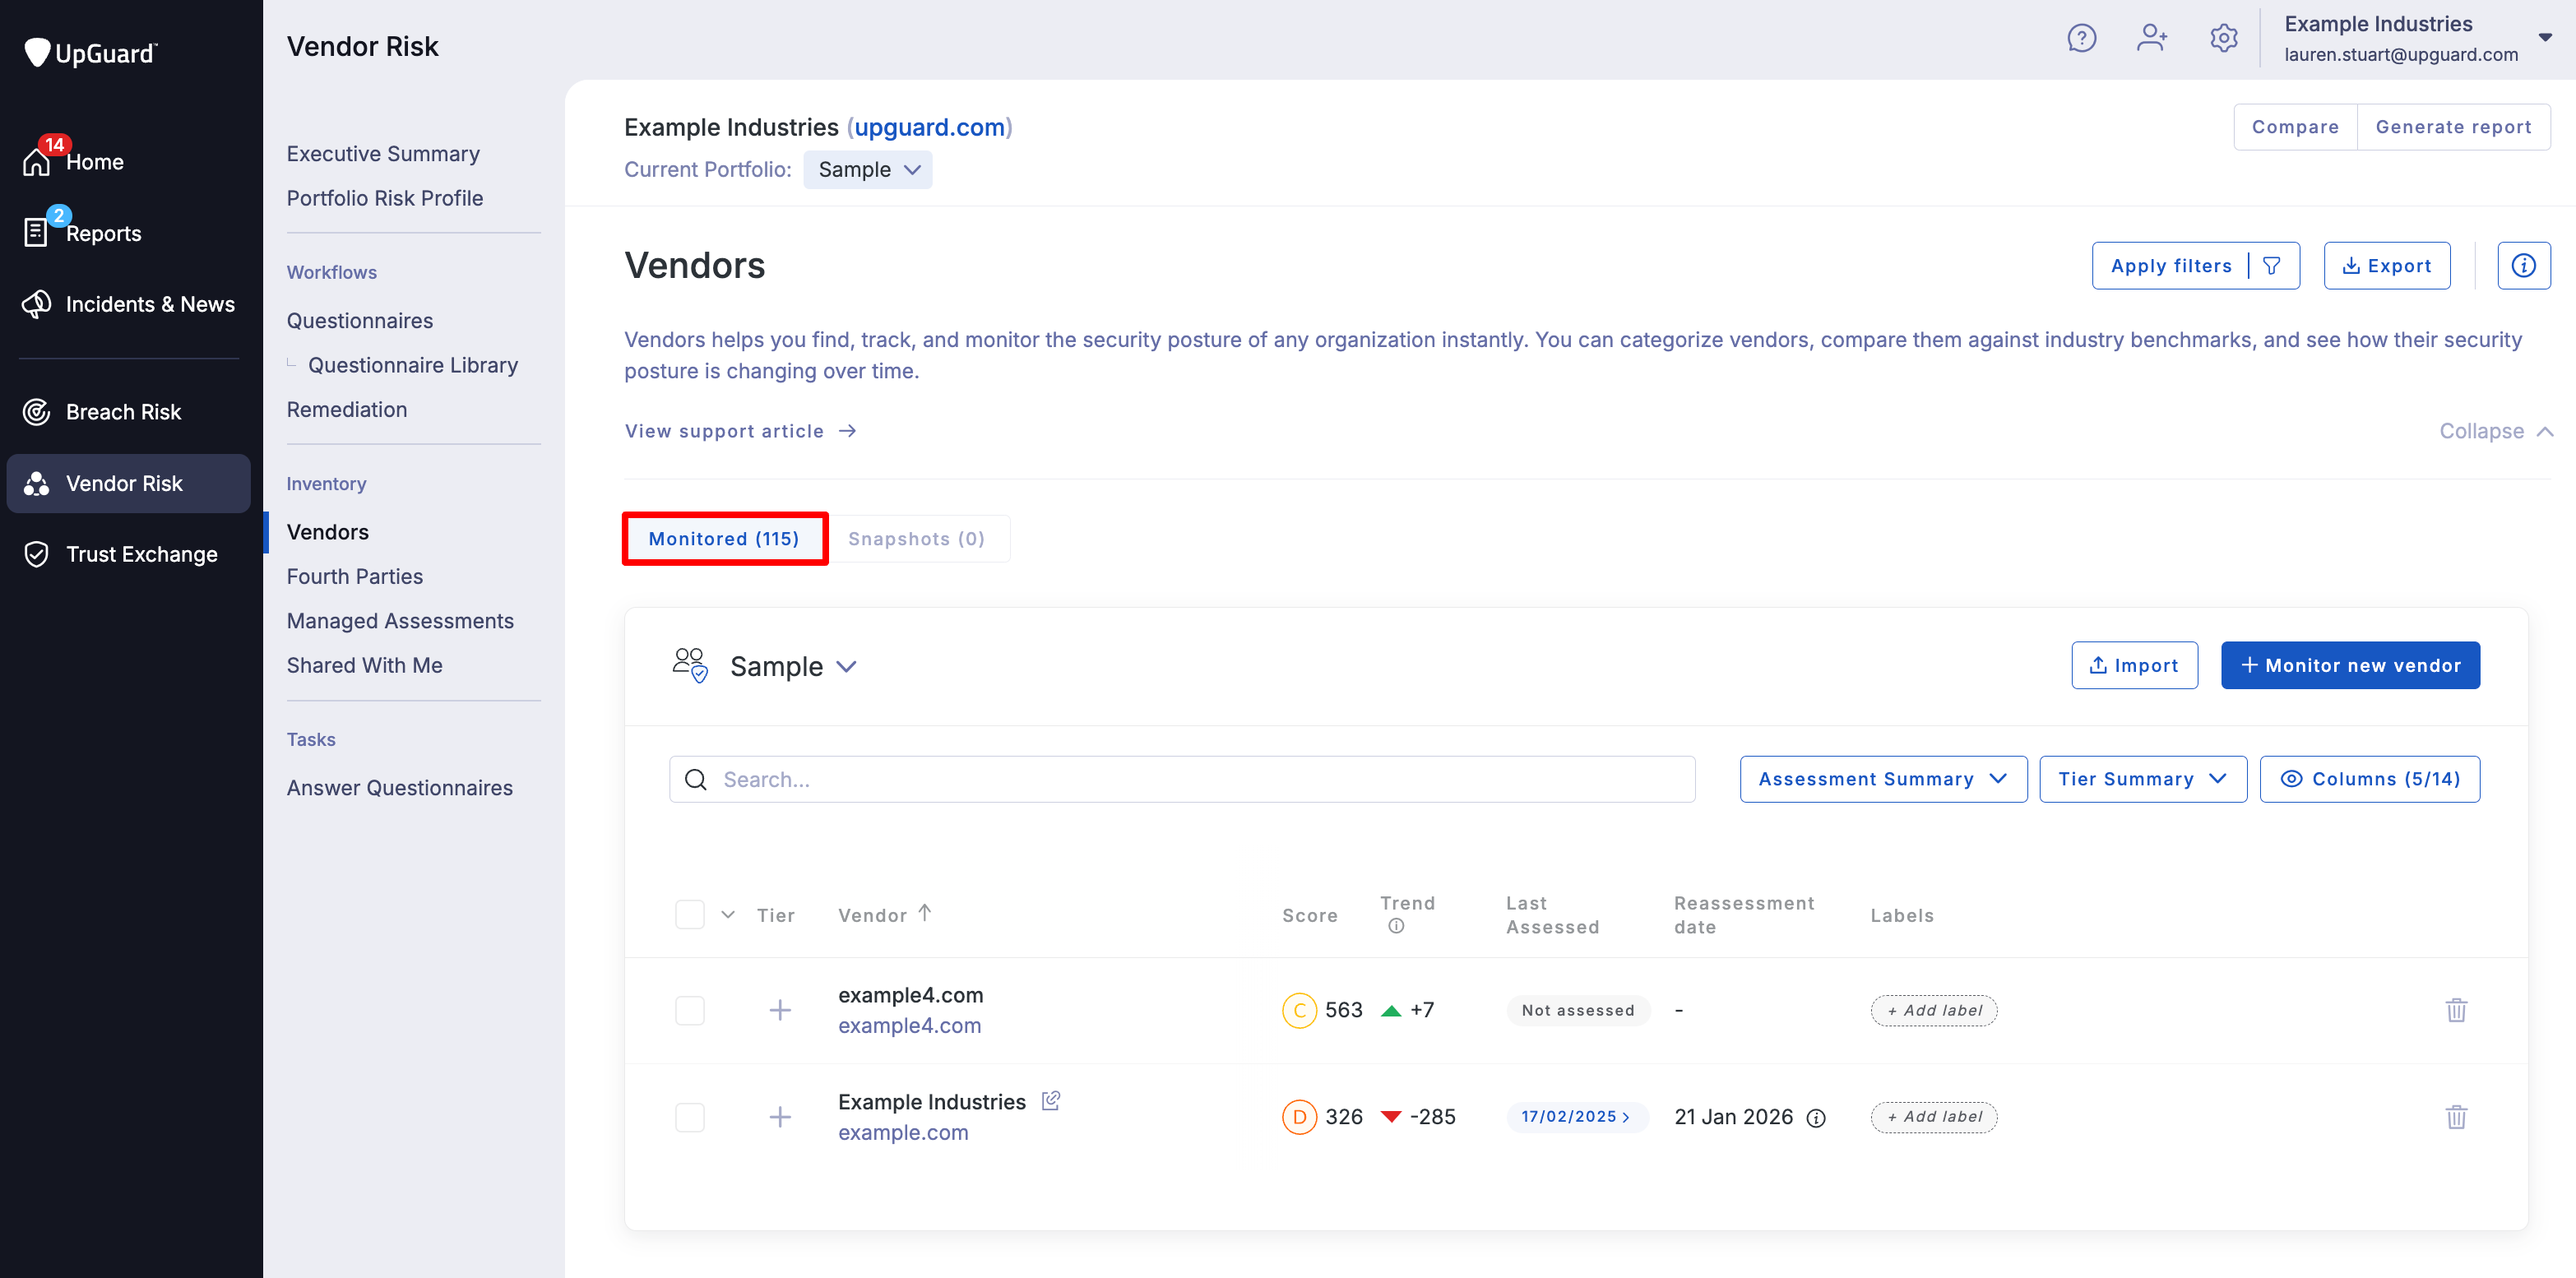Toggle the select-all vendors checkbox
The height and width of the screenshot is (1278, 2576).
pyautogui.click(x=690, y=915)
